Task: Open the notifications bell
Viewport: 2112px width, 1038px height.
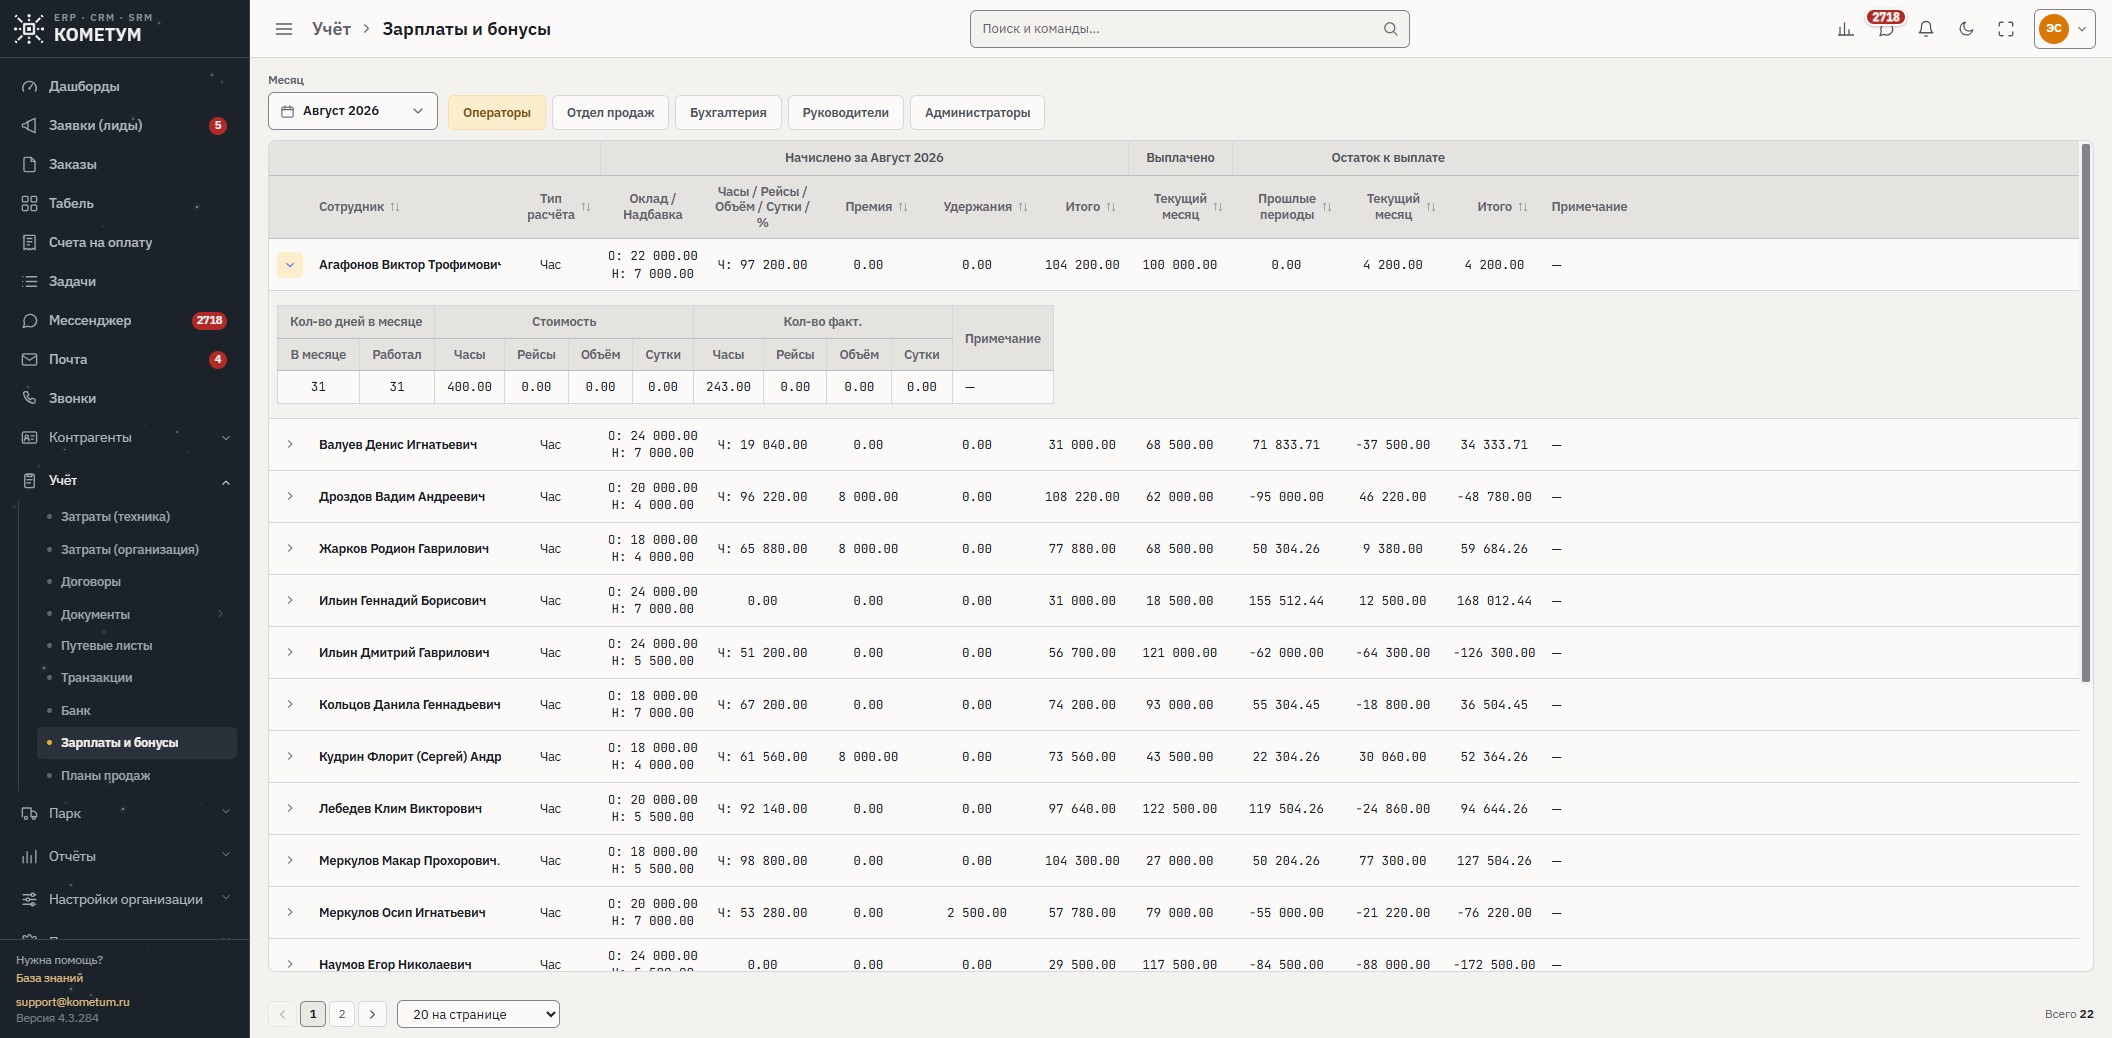Action: tap(1926, 29)
